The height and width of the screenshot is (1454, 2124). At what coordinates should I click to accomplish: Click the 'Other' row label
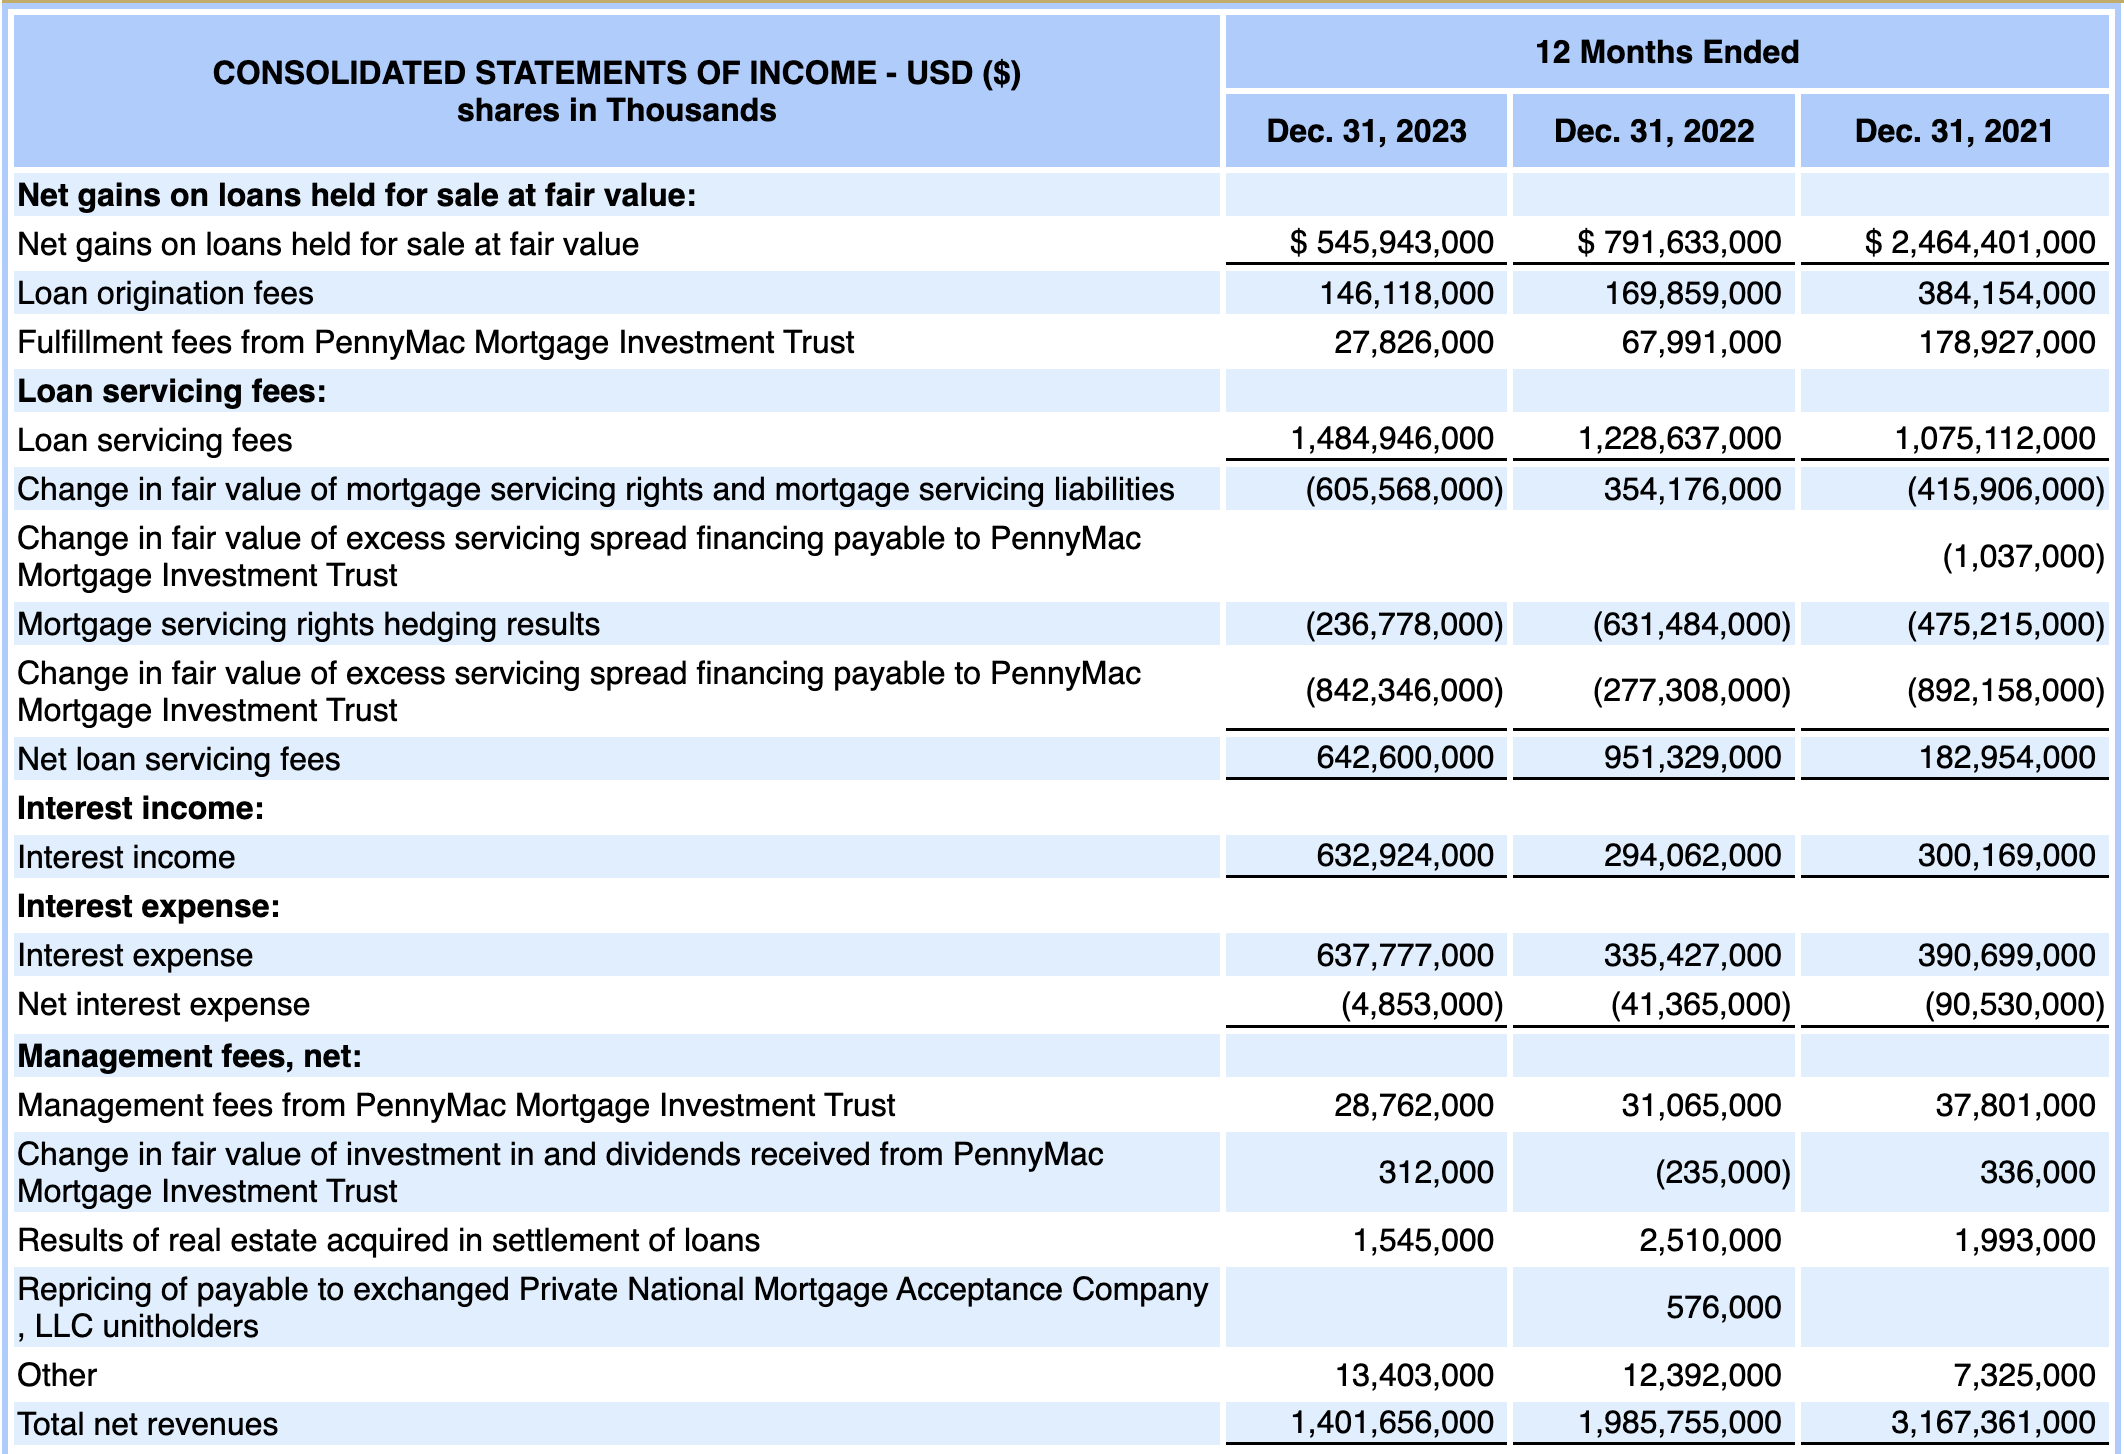[57, 1375]
